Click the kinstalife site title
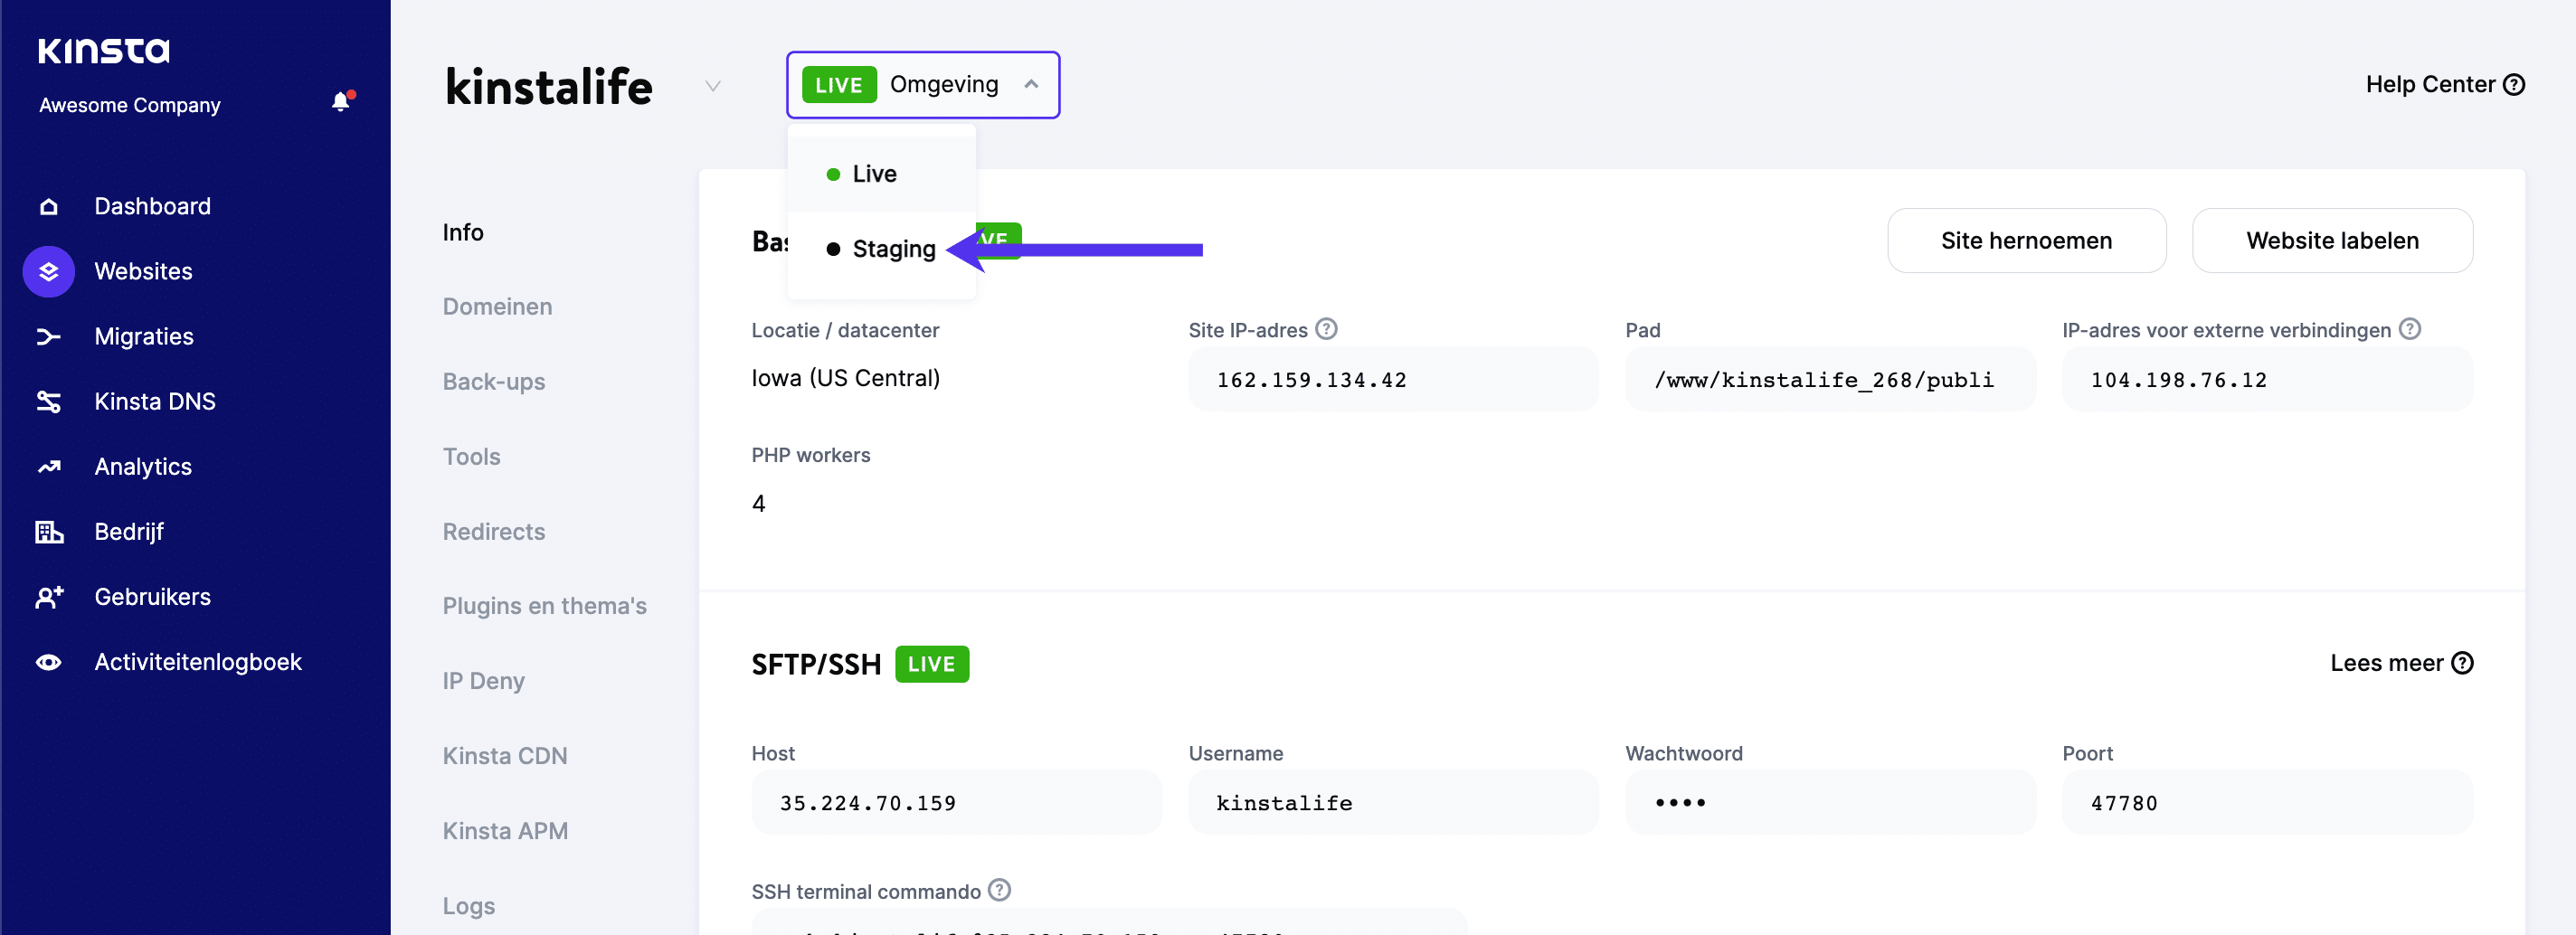 (549, 87)
